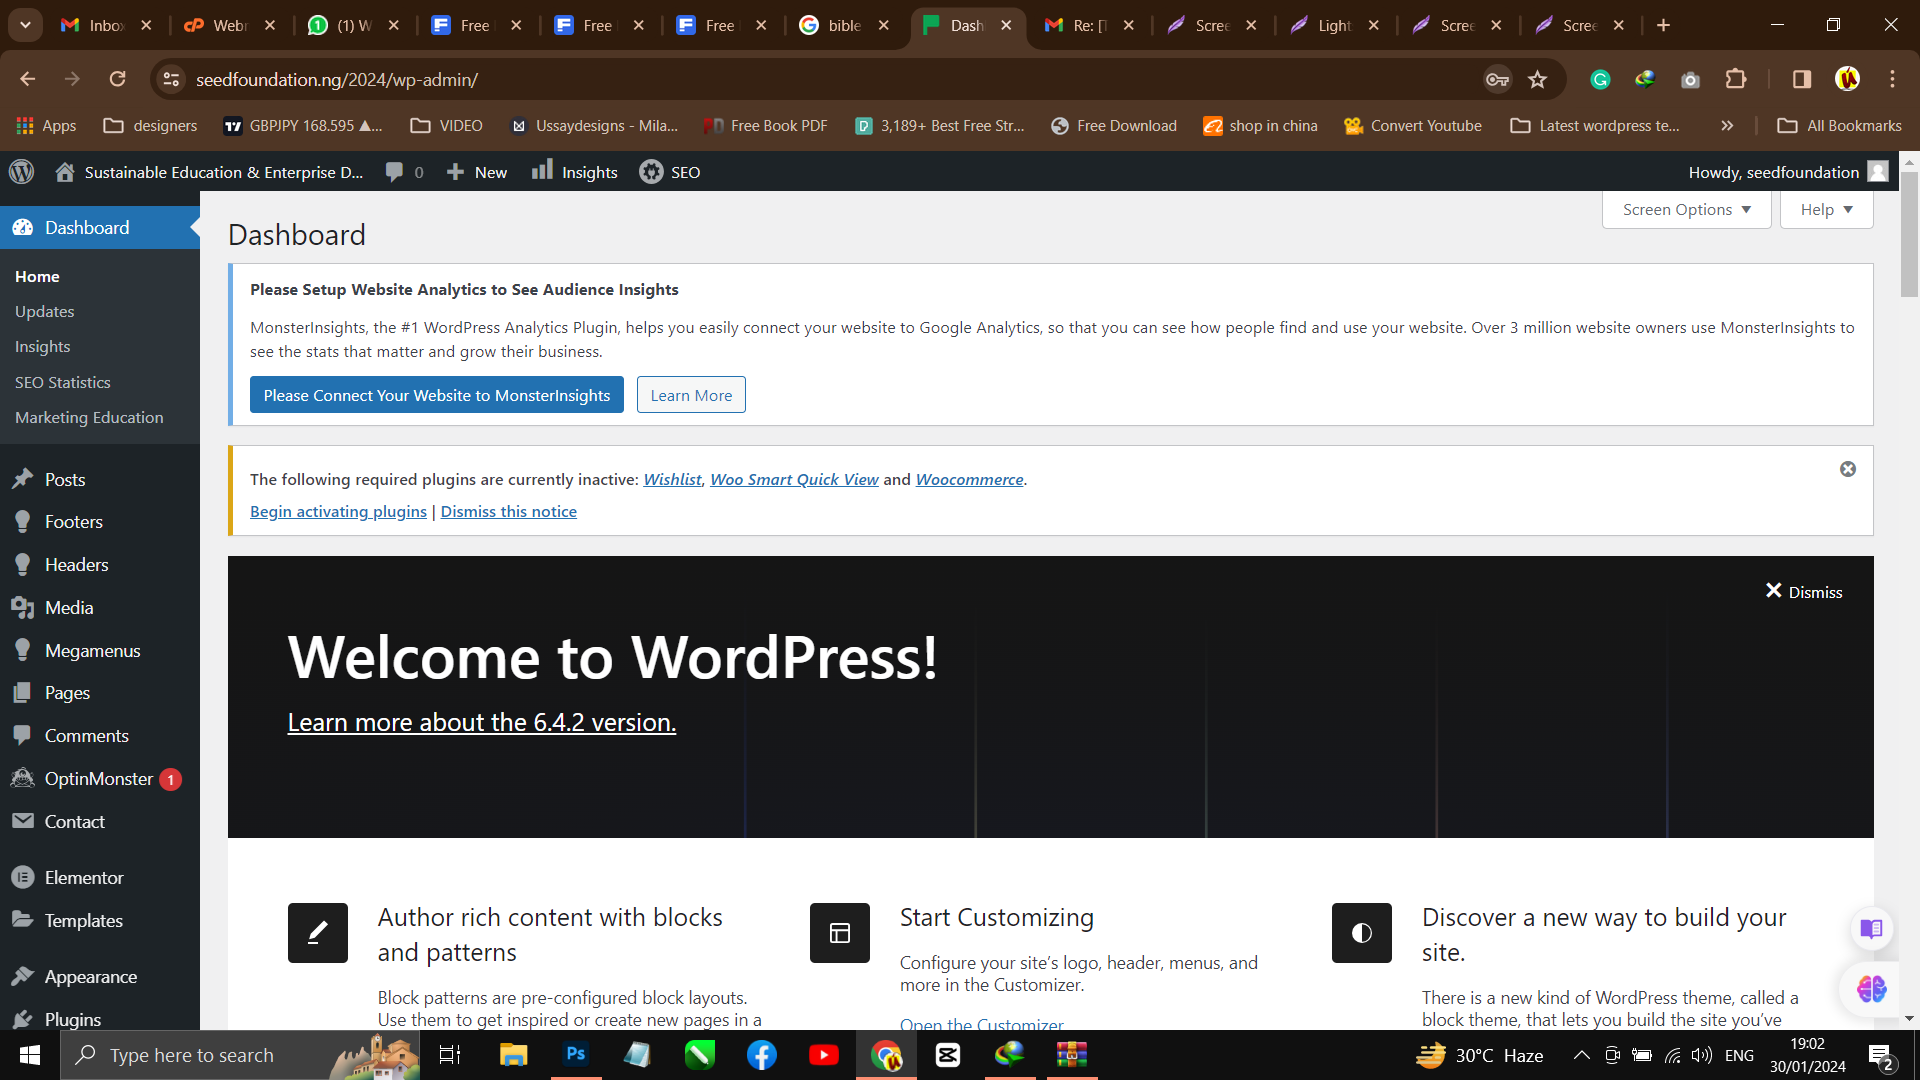Open Marketing Education in sidebar

tap(89, 418)
